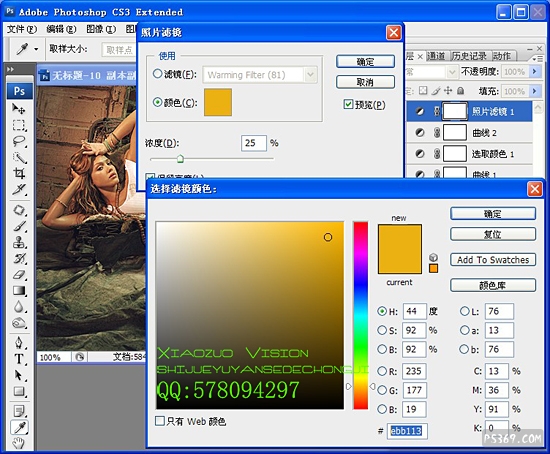550x454 pixels.
Task: Click the filter color swatch beside 颜色(C)
Action: click(218, 102)
